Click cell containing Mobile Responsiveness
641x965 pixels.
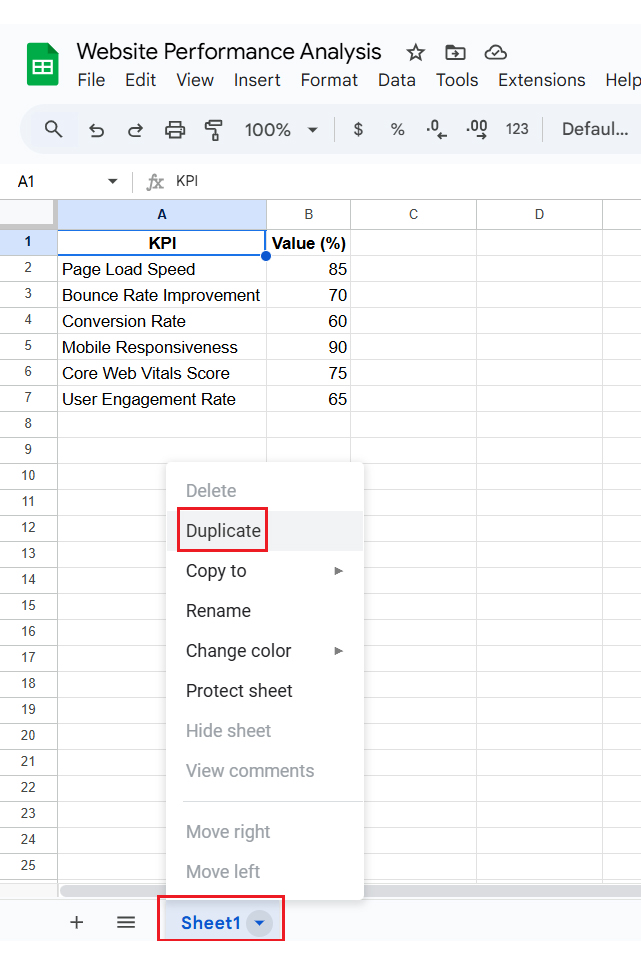pos(150,347)
